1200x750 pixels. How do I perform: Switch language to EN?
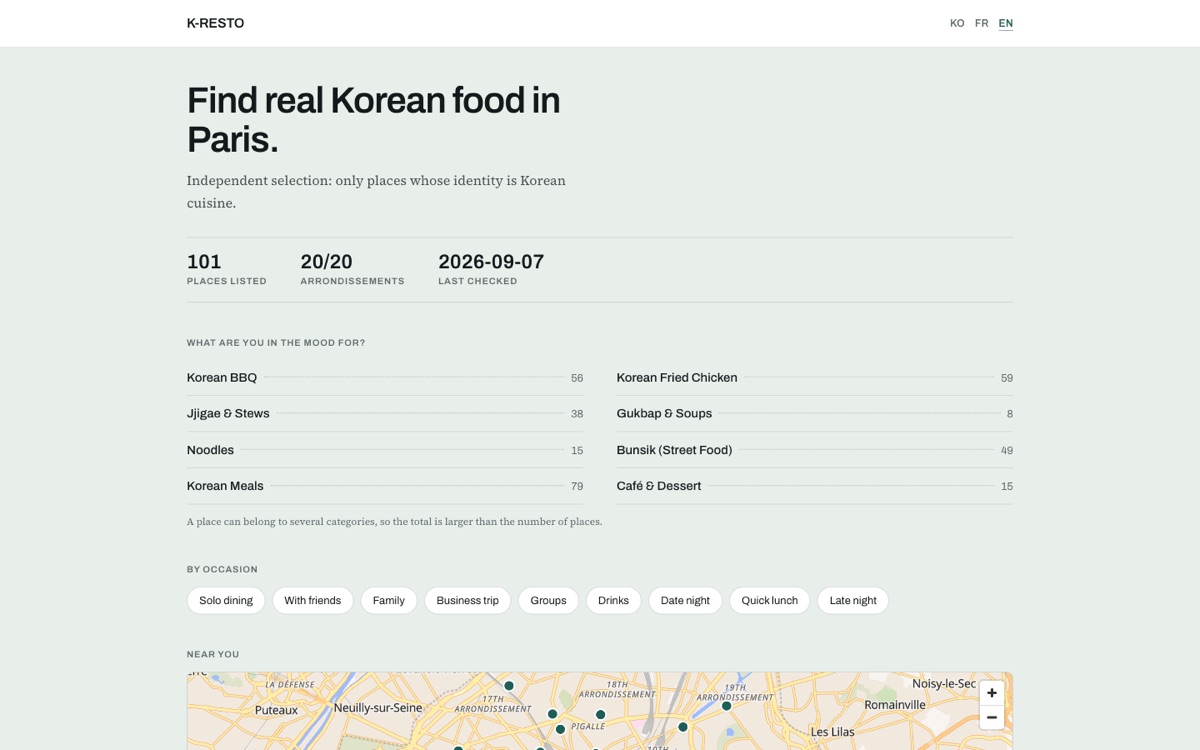point(1006,23)
